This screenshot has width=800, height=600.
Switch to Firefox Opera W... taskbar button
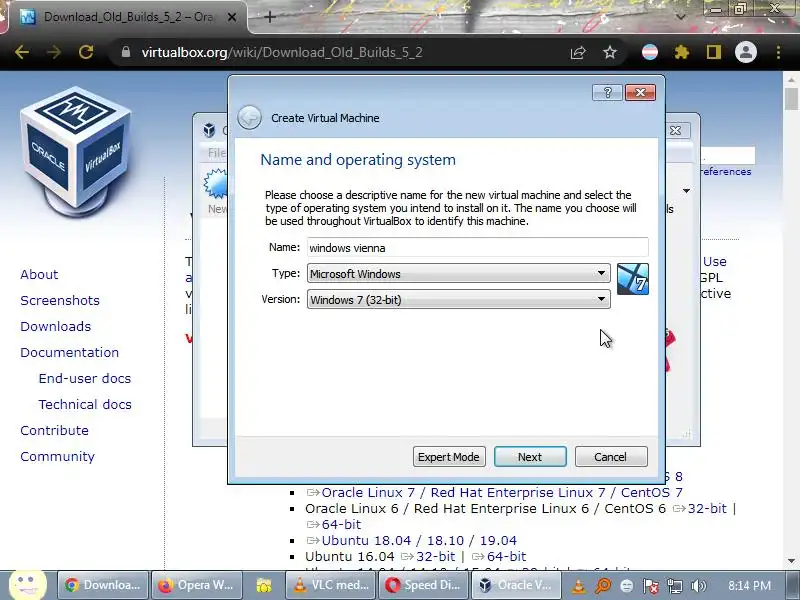196,585
